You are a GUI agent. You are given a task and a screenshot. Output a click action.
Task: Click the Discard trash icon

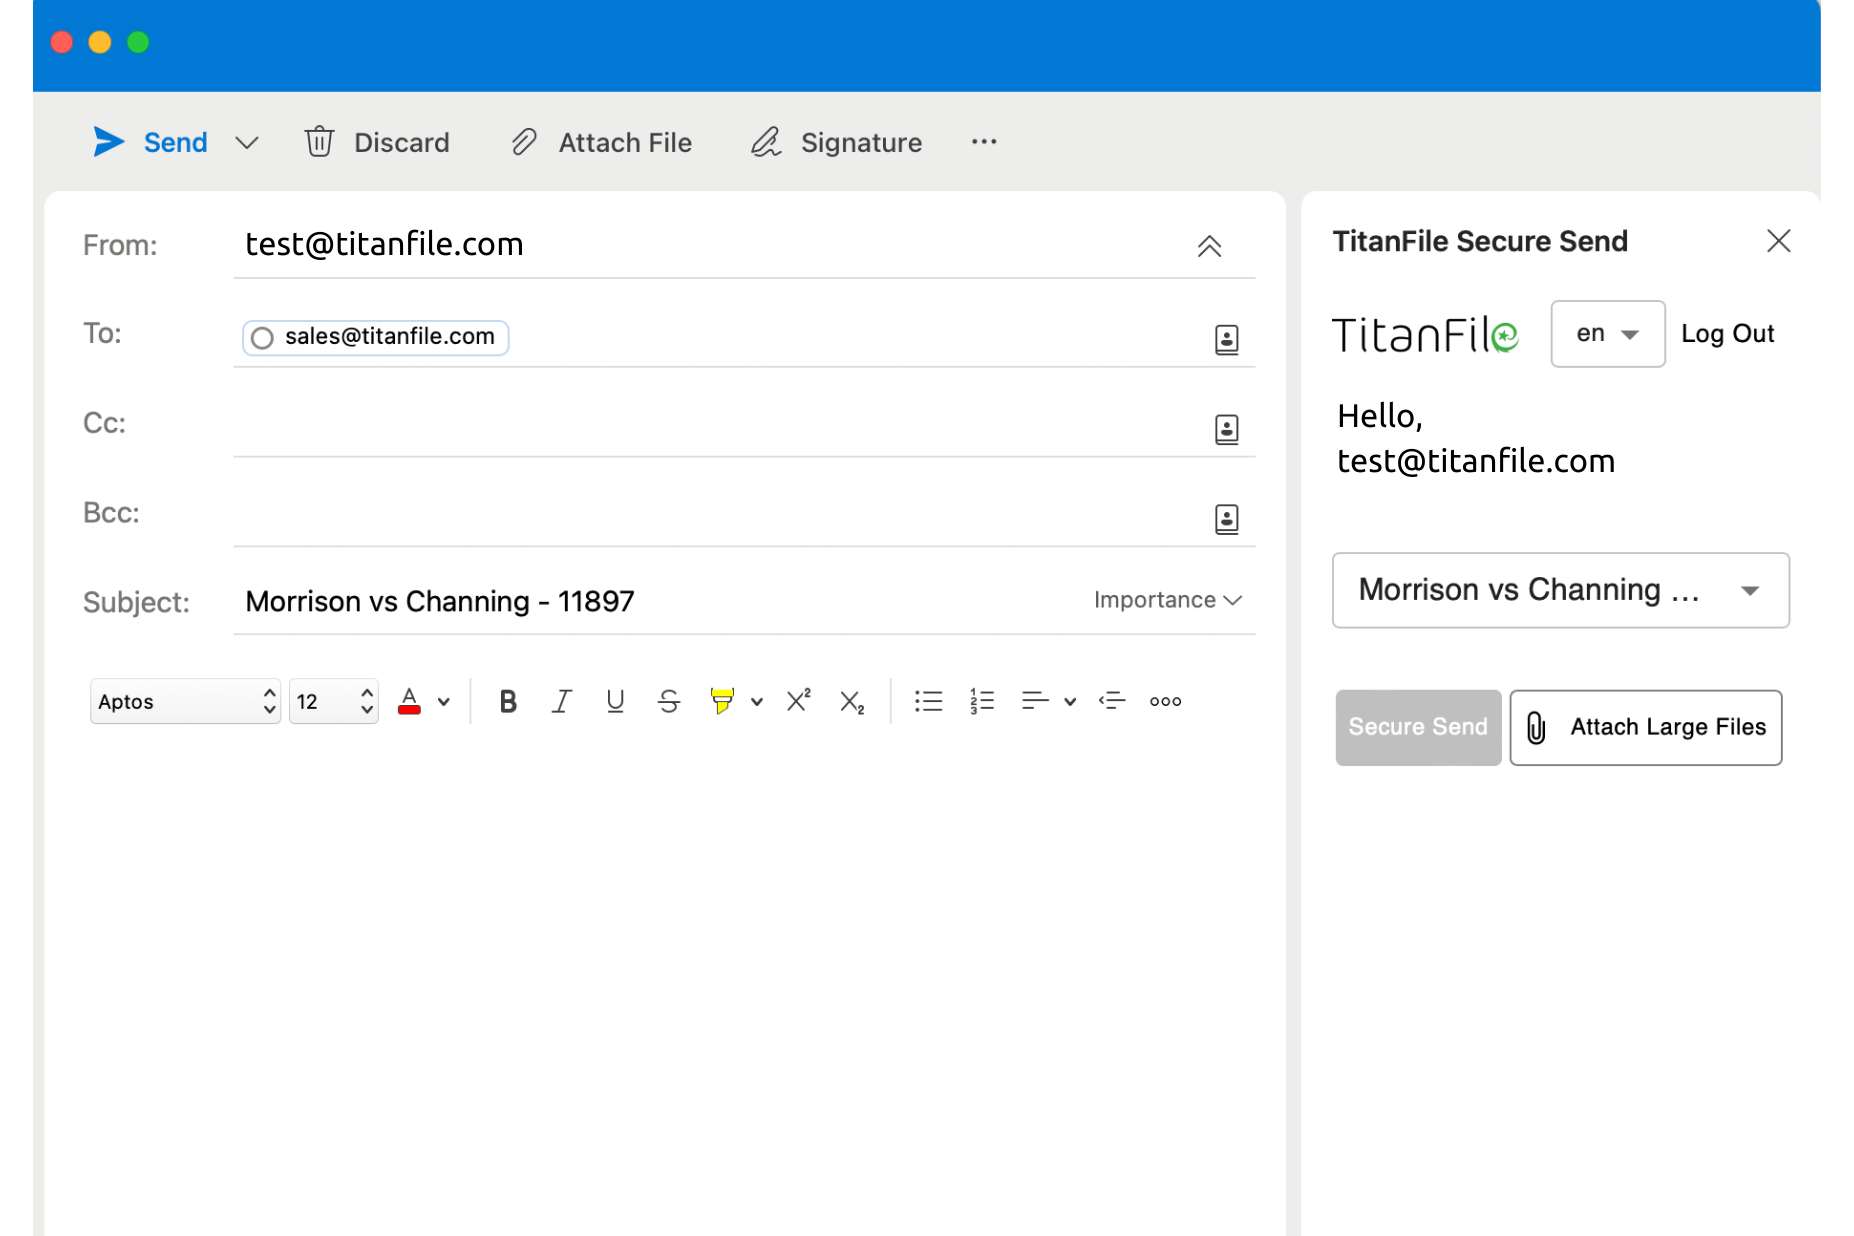click(x=319, y=141)
